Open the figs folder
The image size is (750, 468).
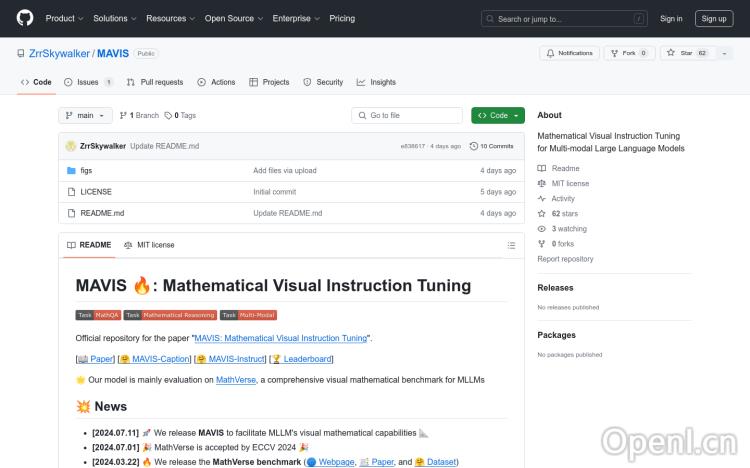pyautogui.click(x=86, y=170)
